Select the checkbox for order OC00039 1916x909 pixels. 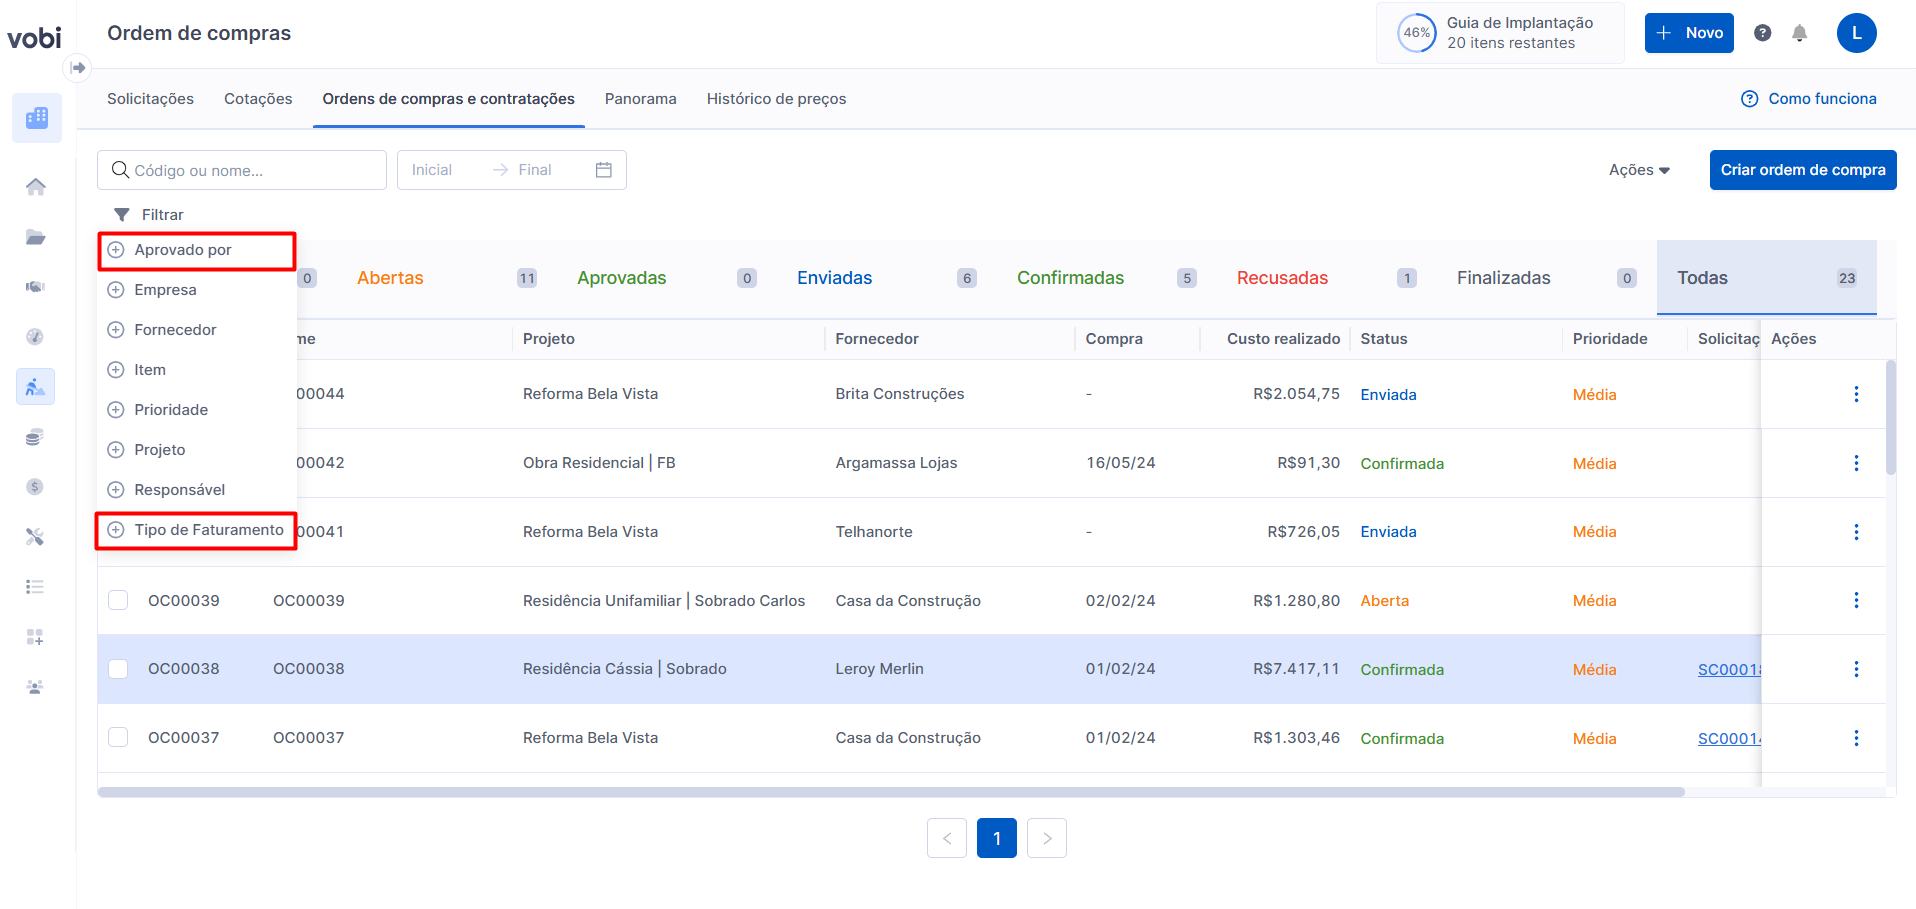(x=118, y=600)
